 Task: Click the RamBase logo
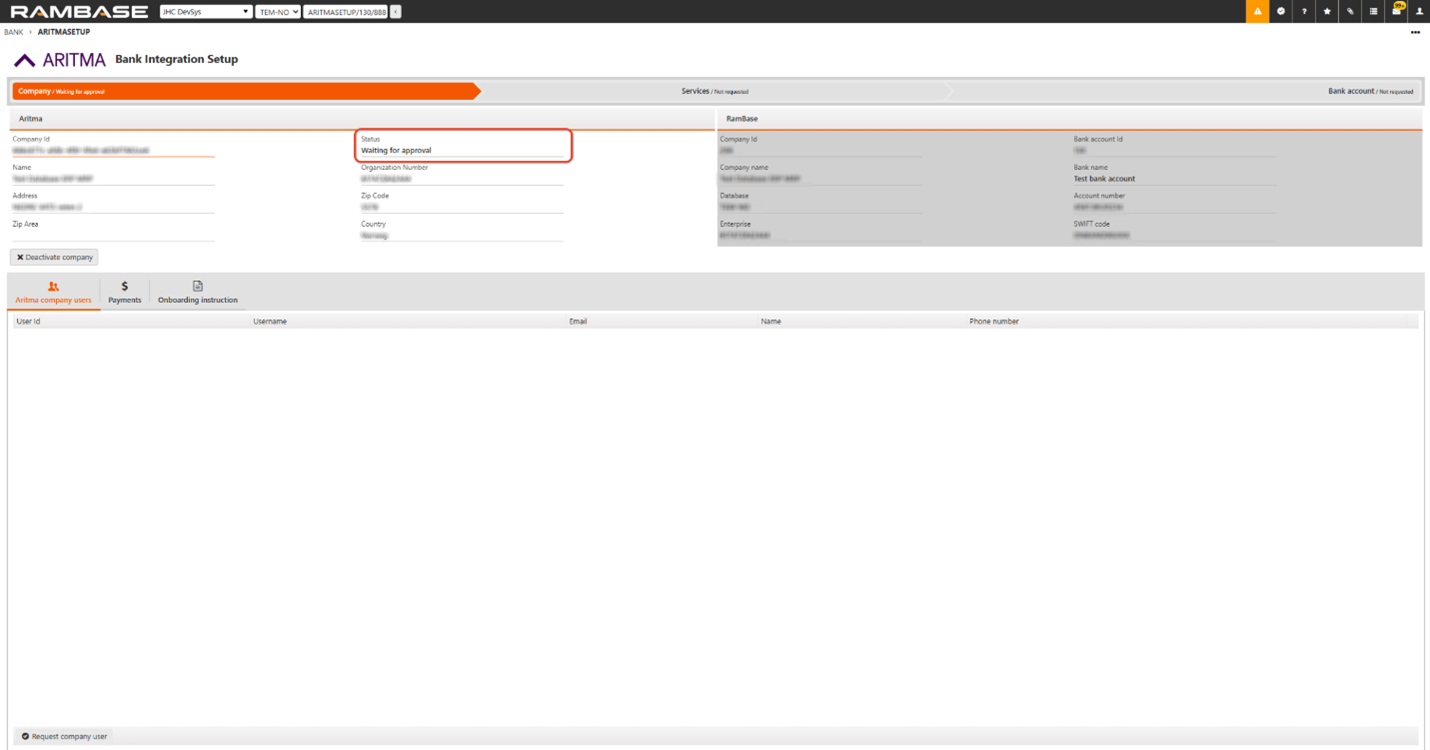click(x=79, y=12)
